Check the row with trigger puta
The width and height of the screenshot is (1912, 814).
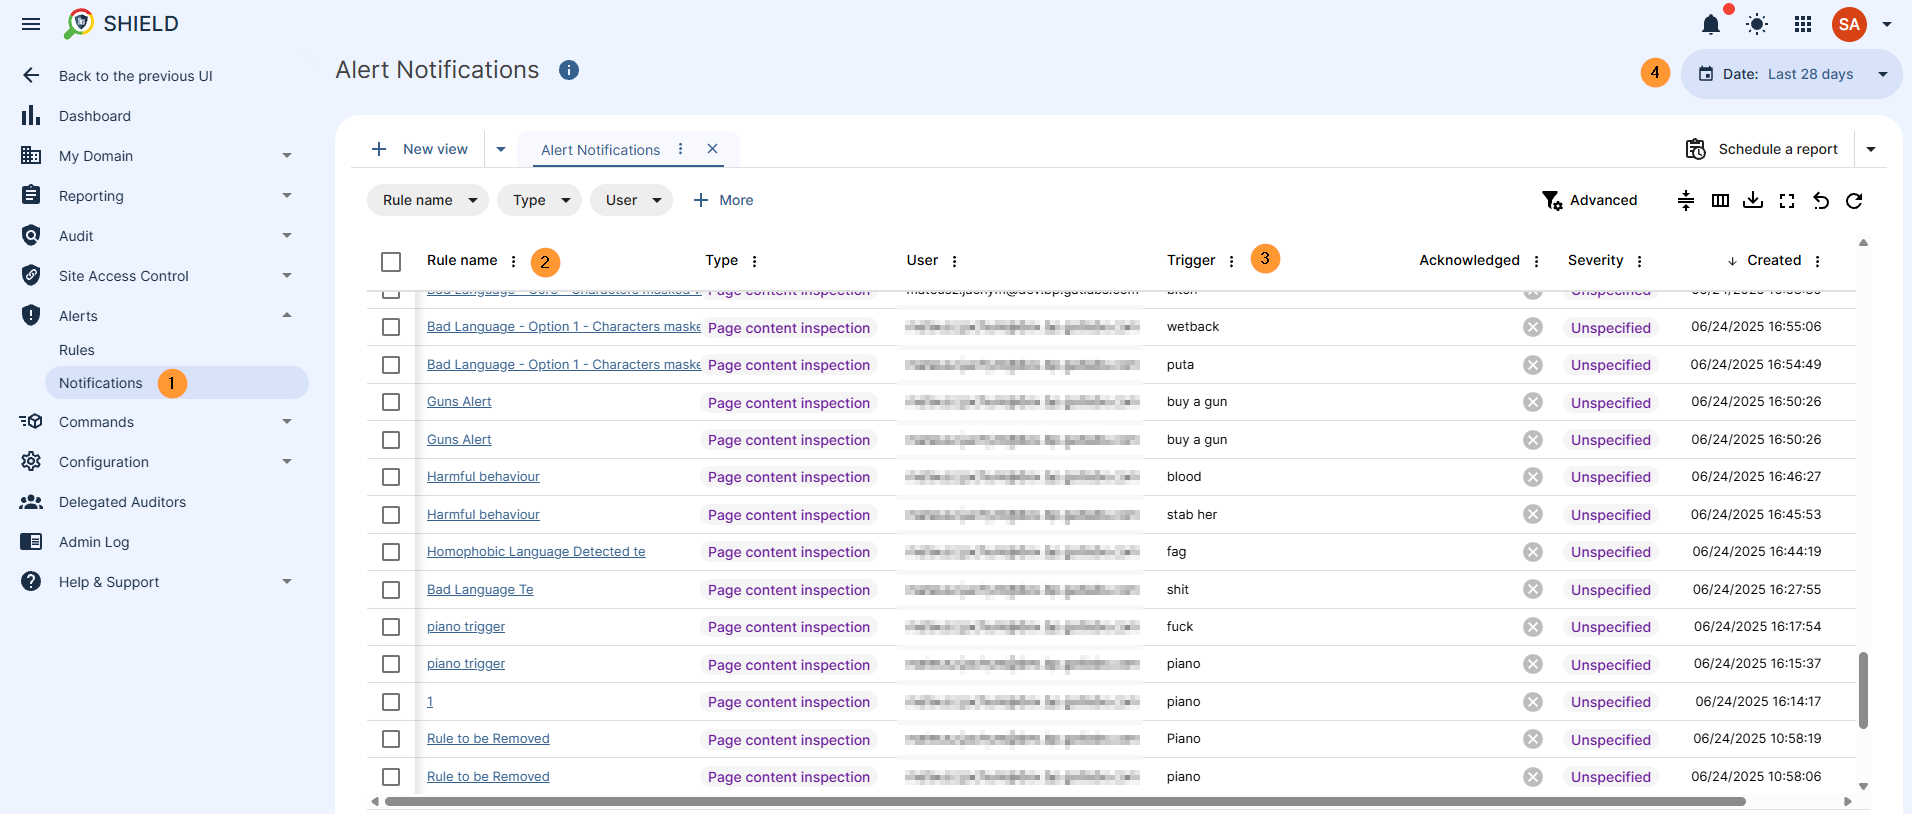click(x=391, y=365)
